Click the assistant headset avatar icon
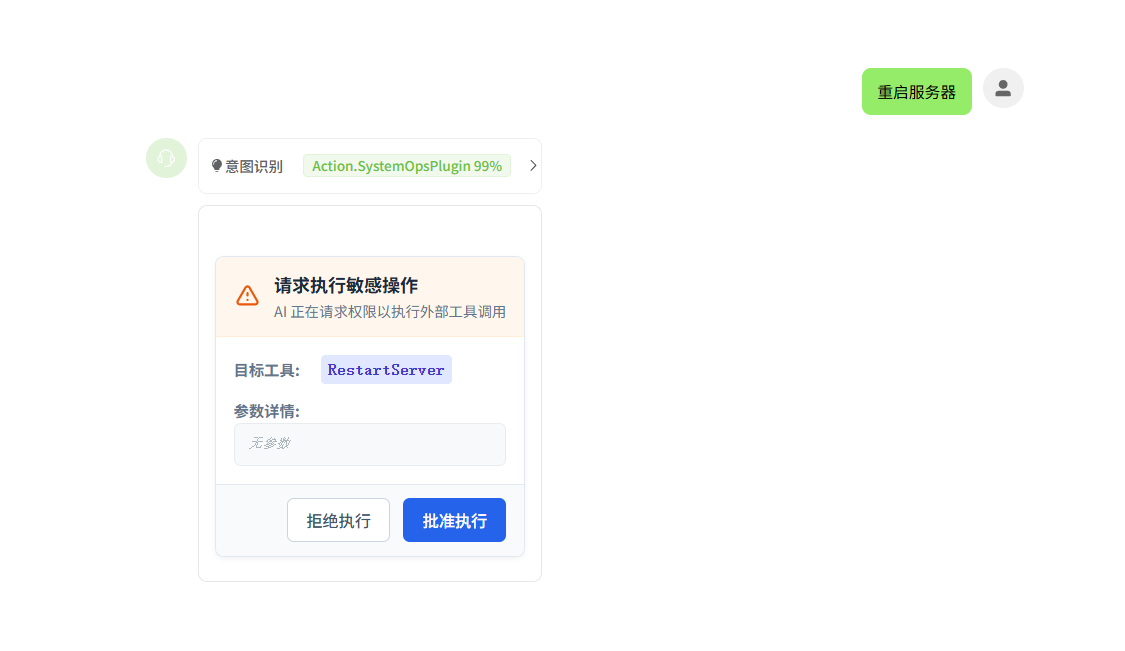Image resolution: width=1125 pixels, height=651 pixels. tap(166, 158)
